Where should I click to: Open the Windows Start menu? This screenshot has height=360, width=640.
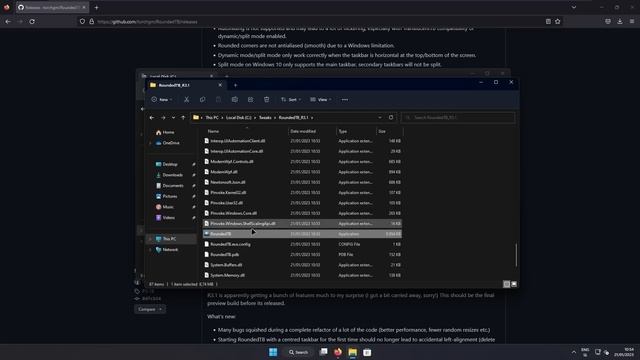click(x=273, y=352)
